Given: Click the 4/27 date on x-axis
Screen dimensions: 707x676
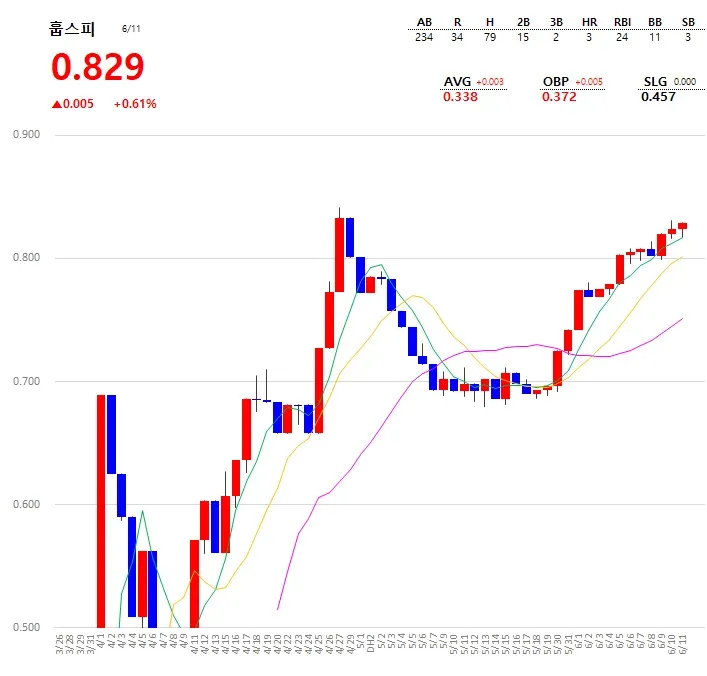Looking at the screenshot, I should (x=340, y=644).
